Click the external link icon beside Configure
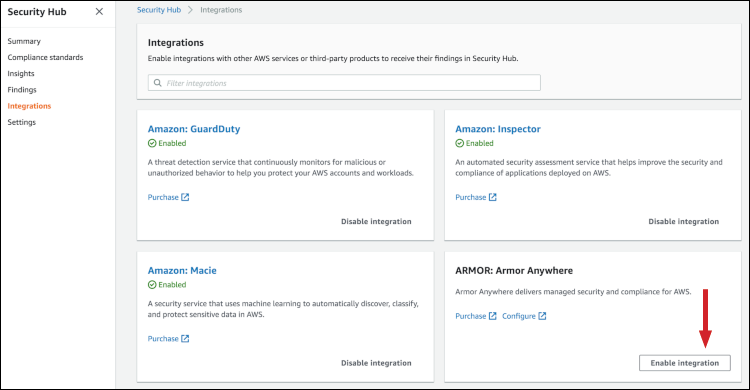The image size is (750, 390). tap(542, 316)
